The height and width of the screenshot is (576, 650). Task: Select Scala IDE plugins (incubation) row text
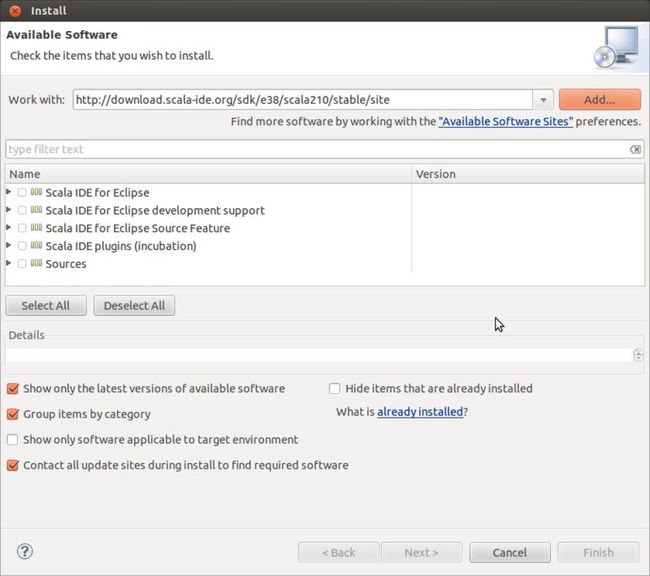pyautogui.click(x=121, y=246)
